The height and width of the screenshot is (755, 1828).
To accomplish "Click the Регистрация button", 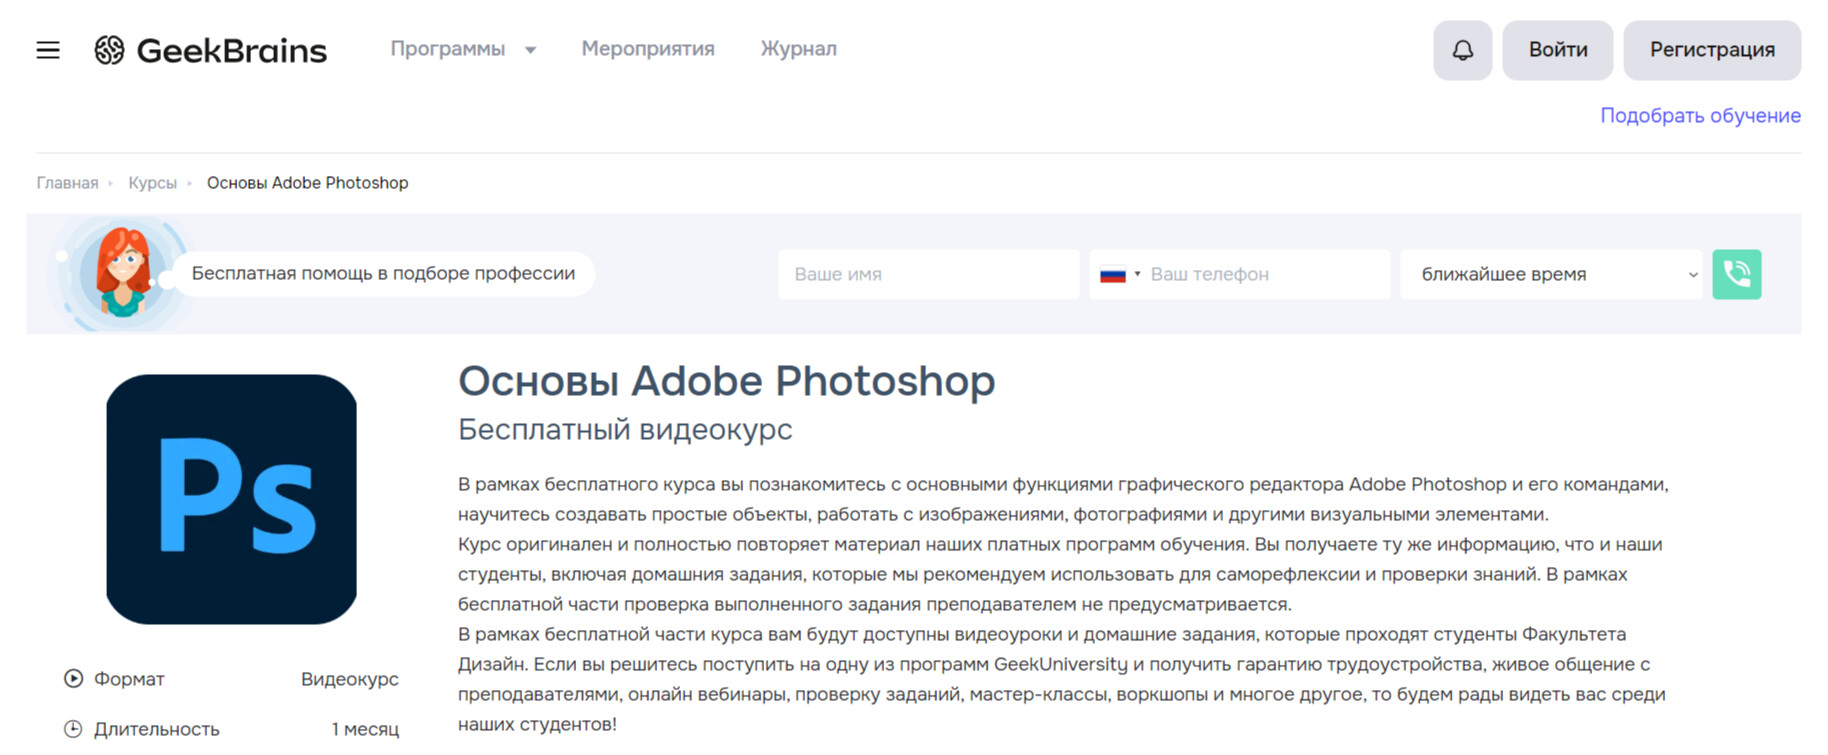I will point(1712,50).
